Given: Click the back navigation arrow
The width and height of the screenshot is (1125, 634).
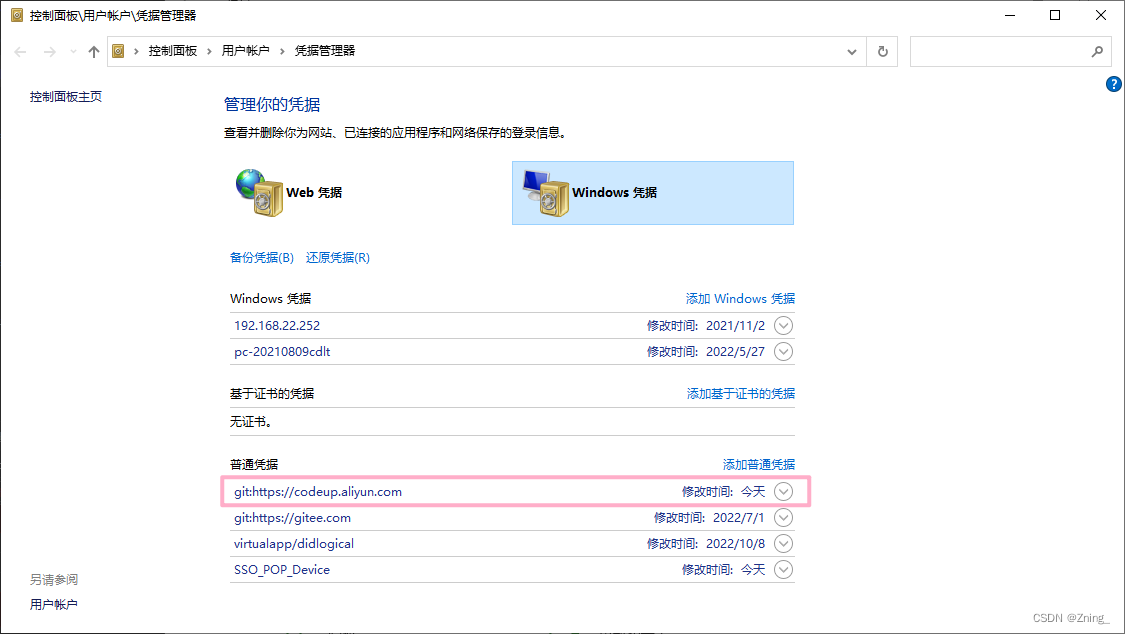Looking at the screenshot, I should [20, 51].
